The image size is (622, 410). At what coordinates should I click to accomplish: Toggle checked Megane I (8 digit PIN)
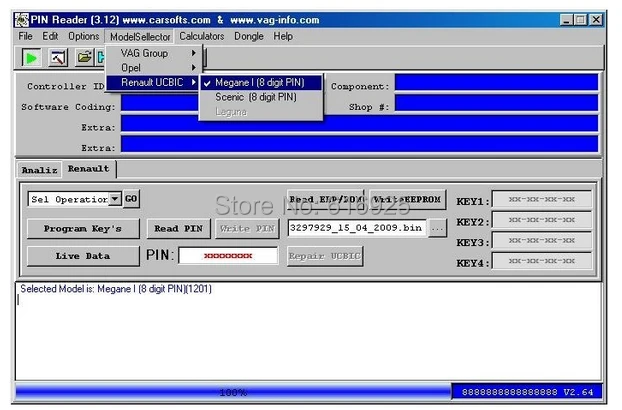pyautogui.click(x=261, y=82)
